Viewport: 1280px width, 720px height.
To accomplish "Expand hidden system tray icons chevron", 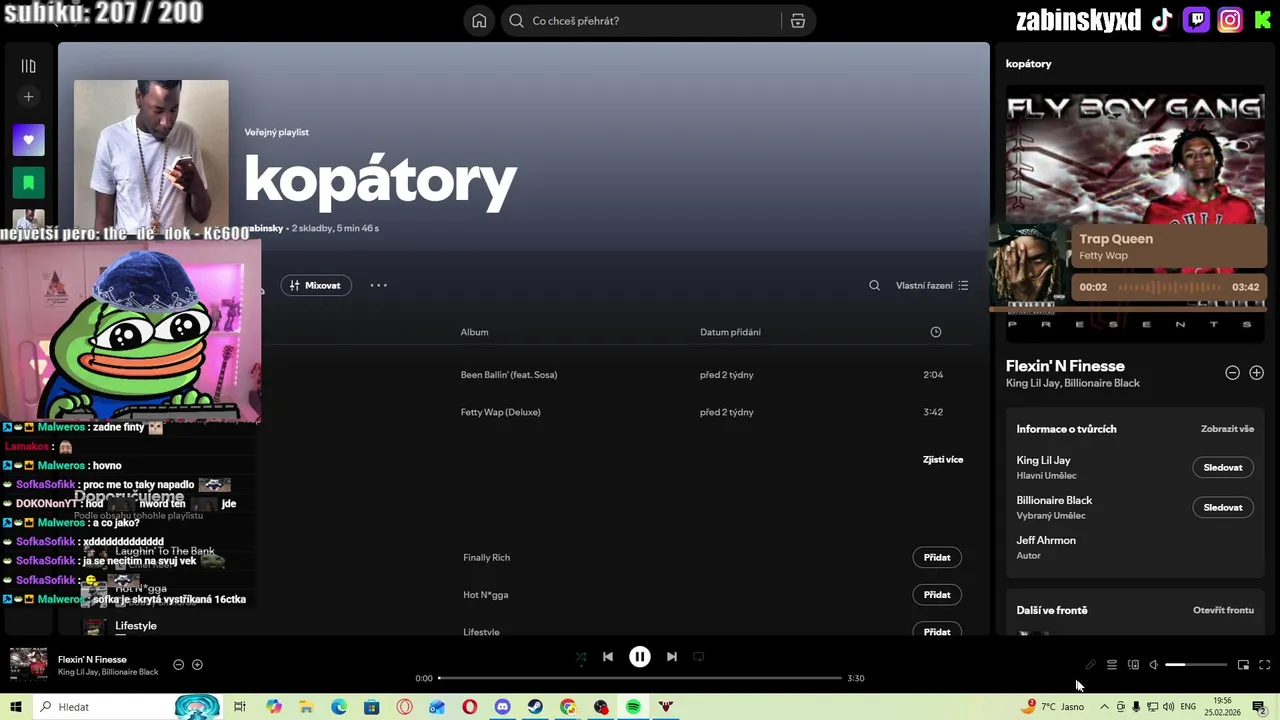I will click(x=1104, y=707).
